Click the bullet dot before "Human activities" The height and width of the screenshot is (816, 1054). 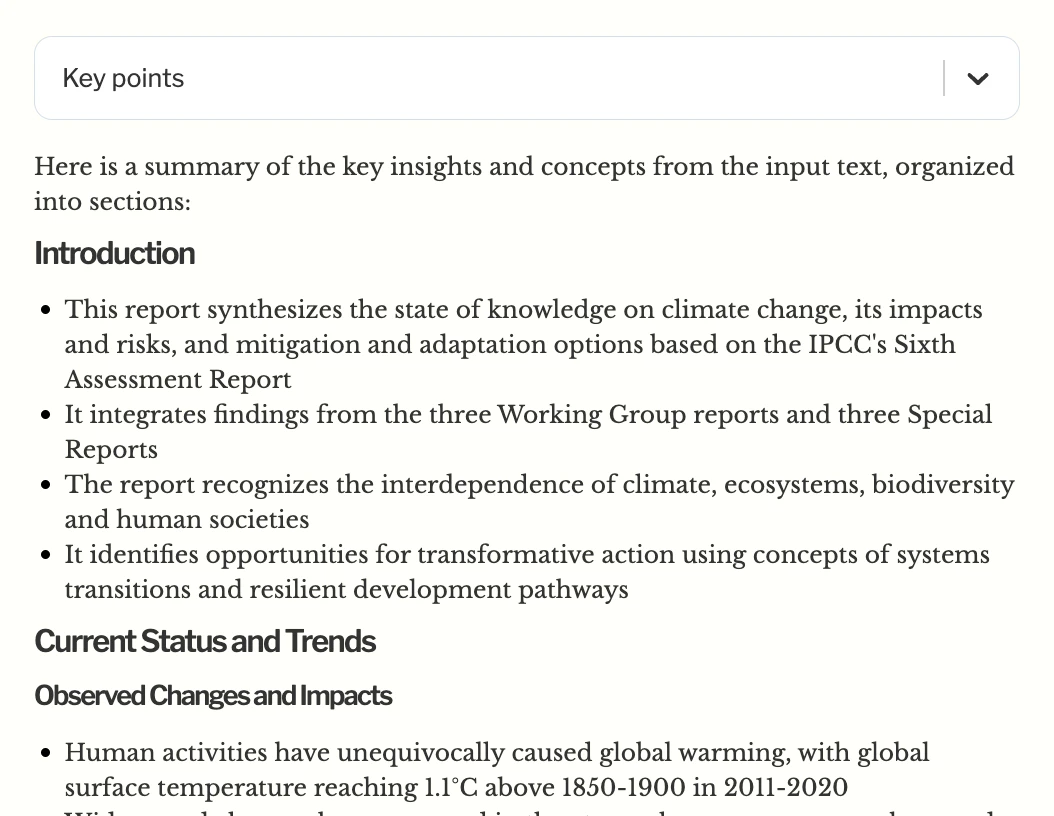tap(46, 754)
